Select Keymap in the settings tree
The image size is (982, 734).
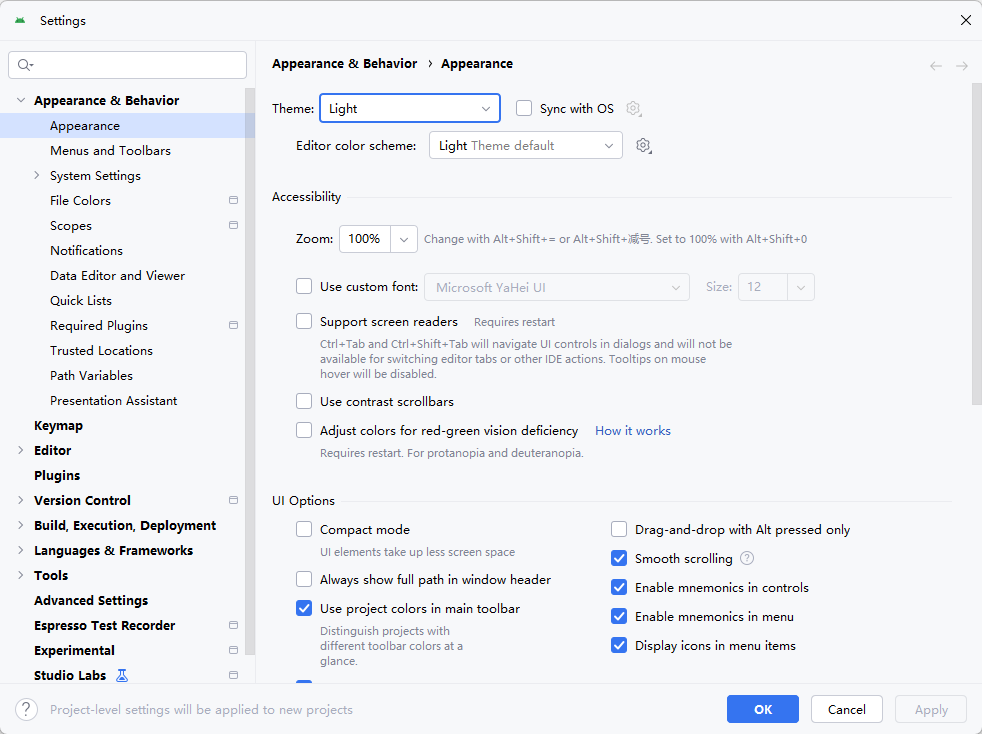(57, 426)
